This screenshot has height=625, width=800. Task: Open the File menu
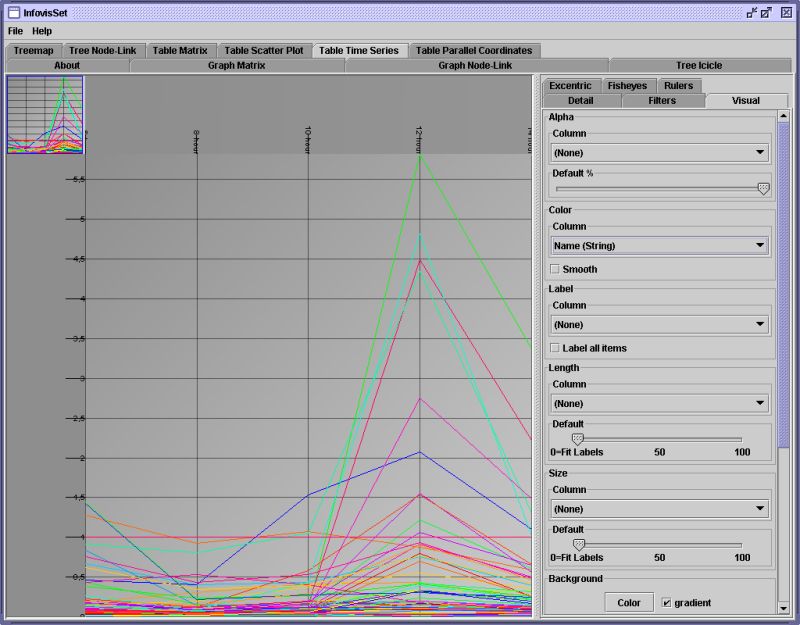pos(15,31)
